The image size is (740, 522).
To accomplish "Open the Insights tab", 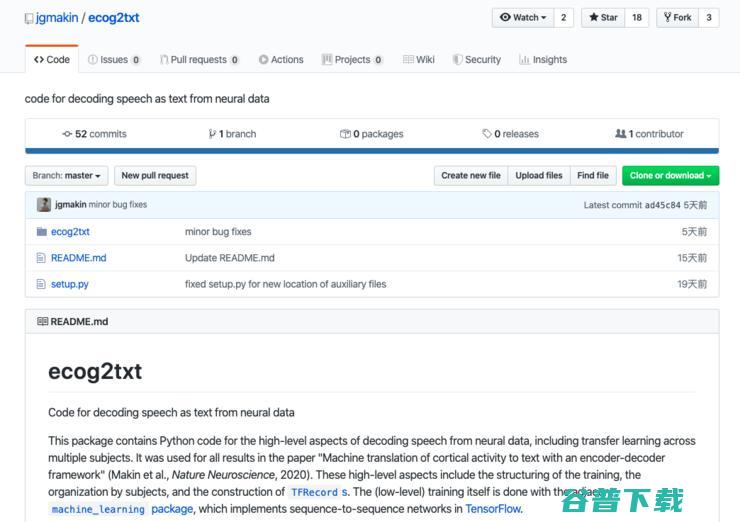I will (x=543, y=59).
